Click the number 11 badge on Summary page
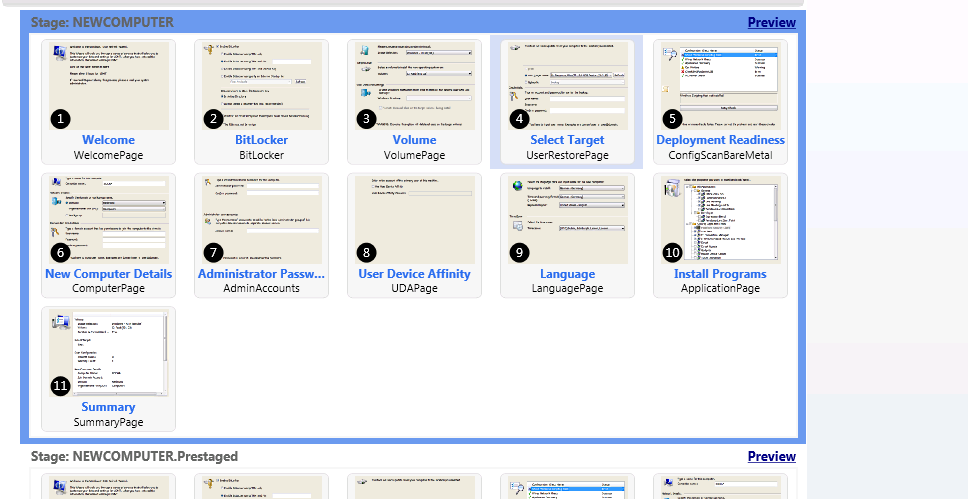The height and width of the screenshot is (499, 968). [61, 385]
